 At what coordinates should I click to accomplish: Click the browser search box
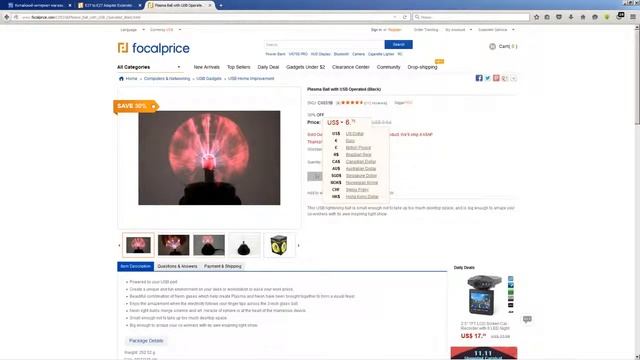click(x=471, y=17)
